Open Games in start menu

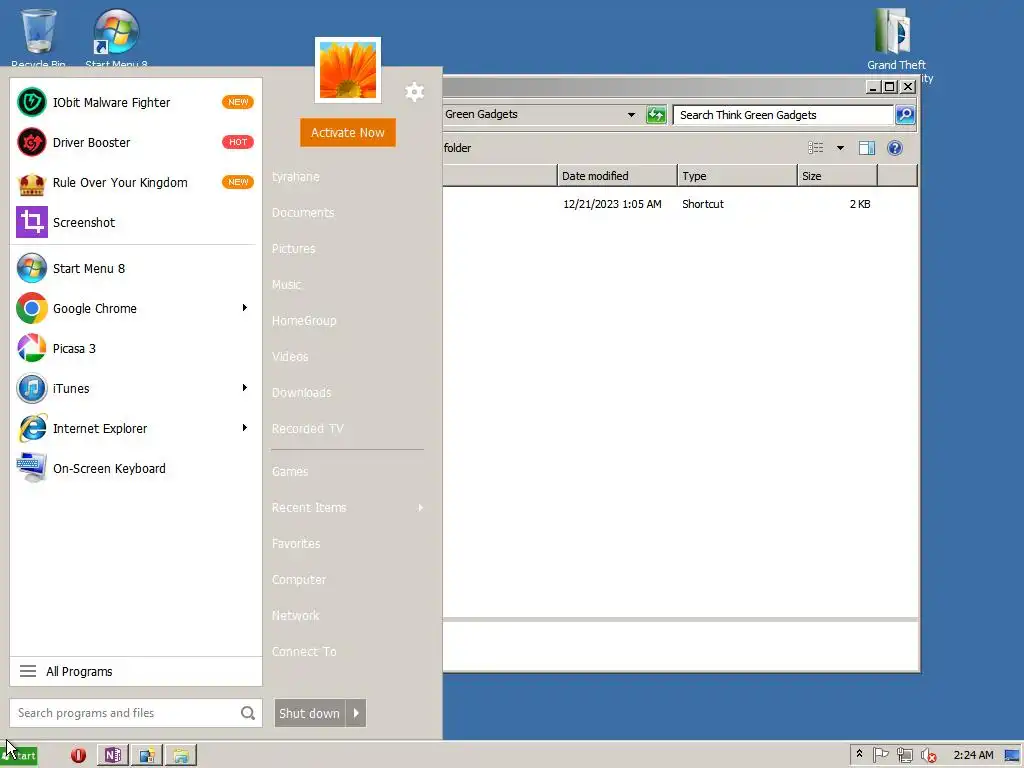pos(290,472)
